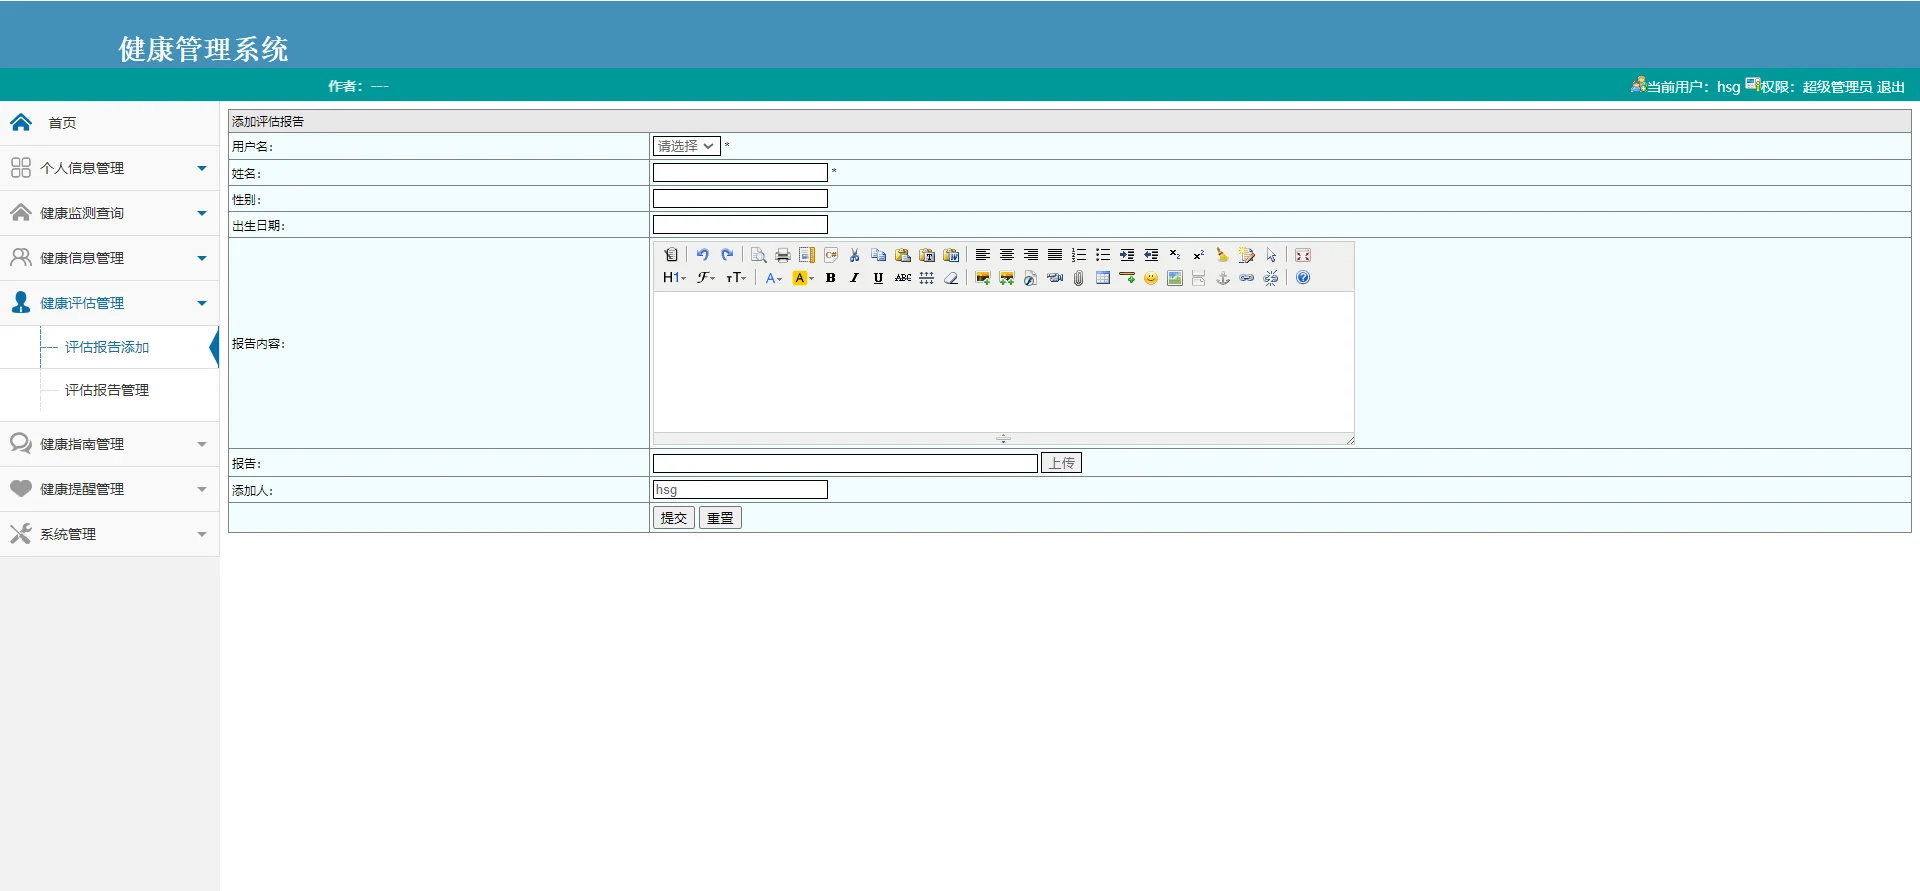This screenshot has width=1920, height=891.
Task: Click the eraser remove-format icon
Action: point(951,278)
